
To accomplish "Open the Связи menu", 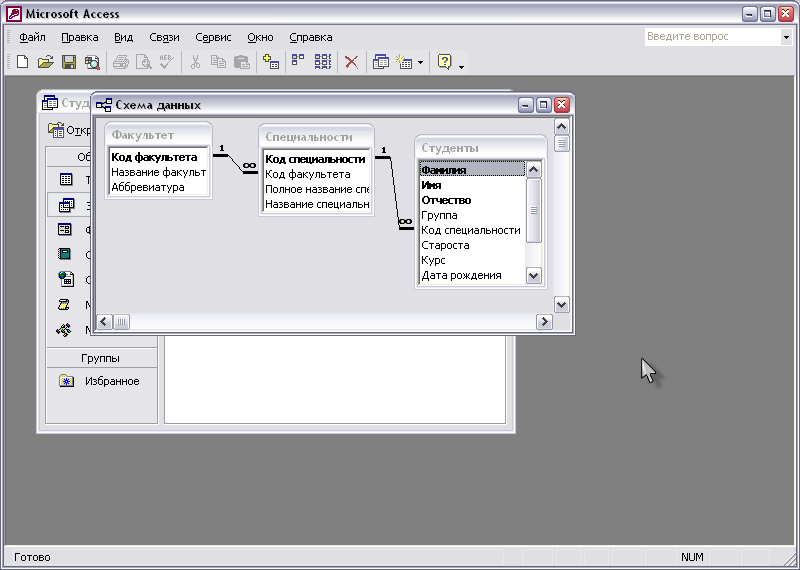I will point(164,37).
